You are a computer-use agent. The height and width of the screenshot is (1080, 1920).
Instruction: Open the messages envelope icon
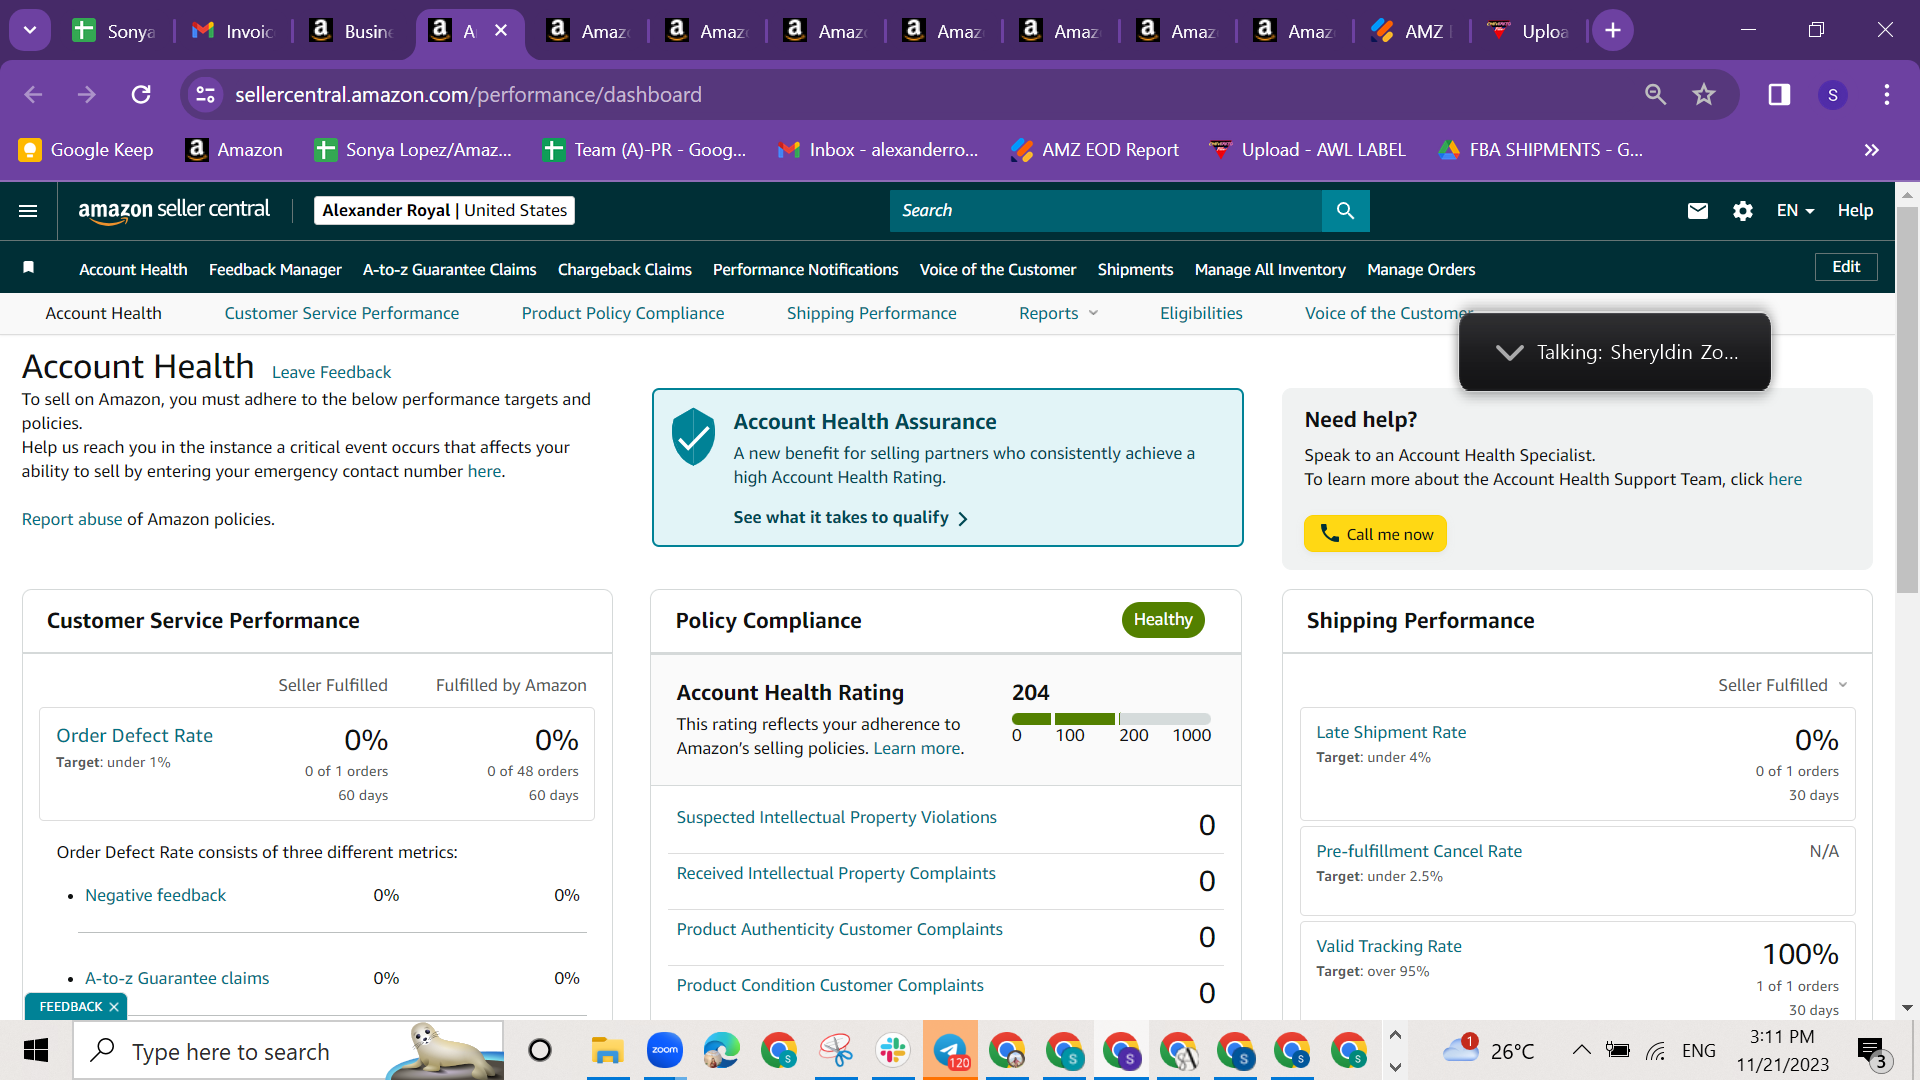tap(1697, 210)
